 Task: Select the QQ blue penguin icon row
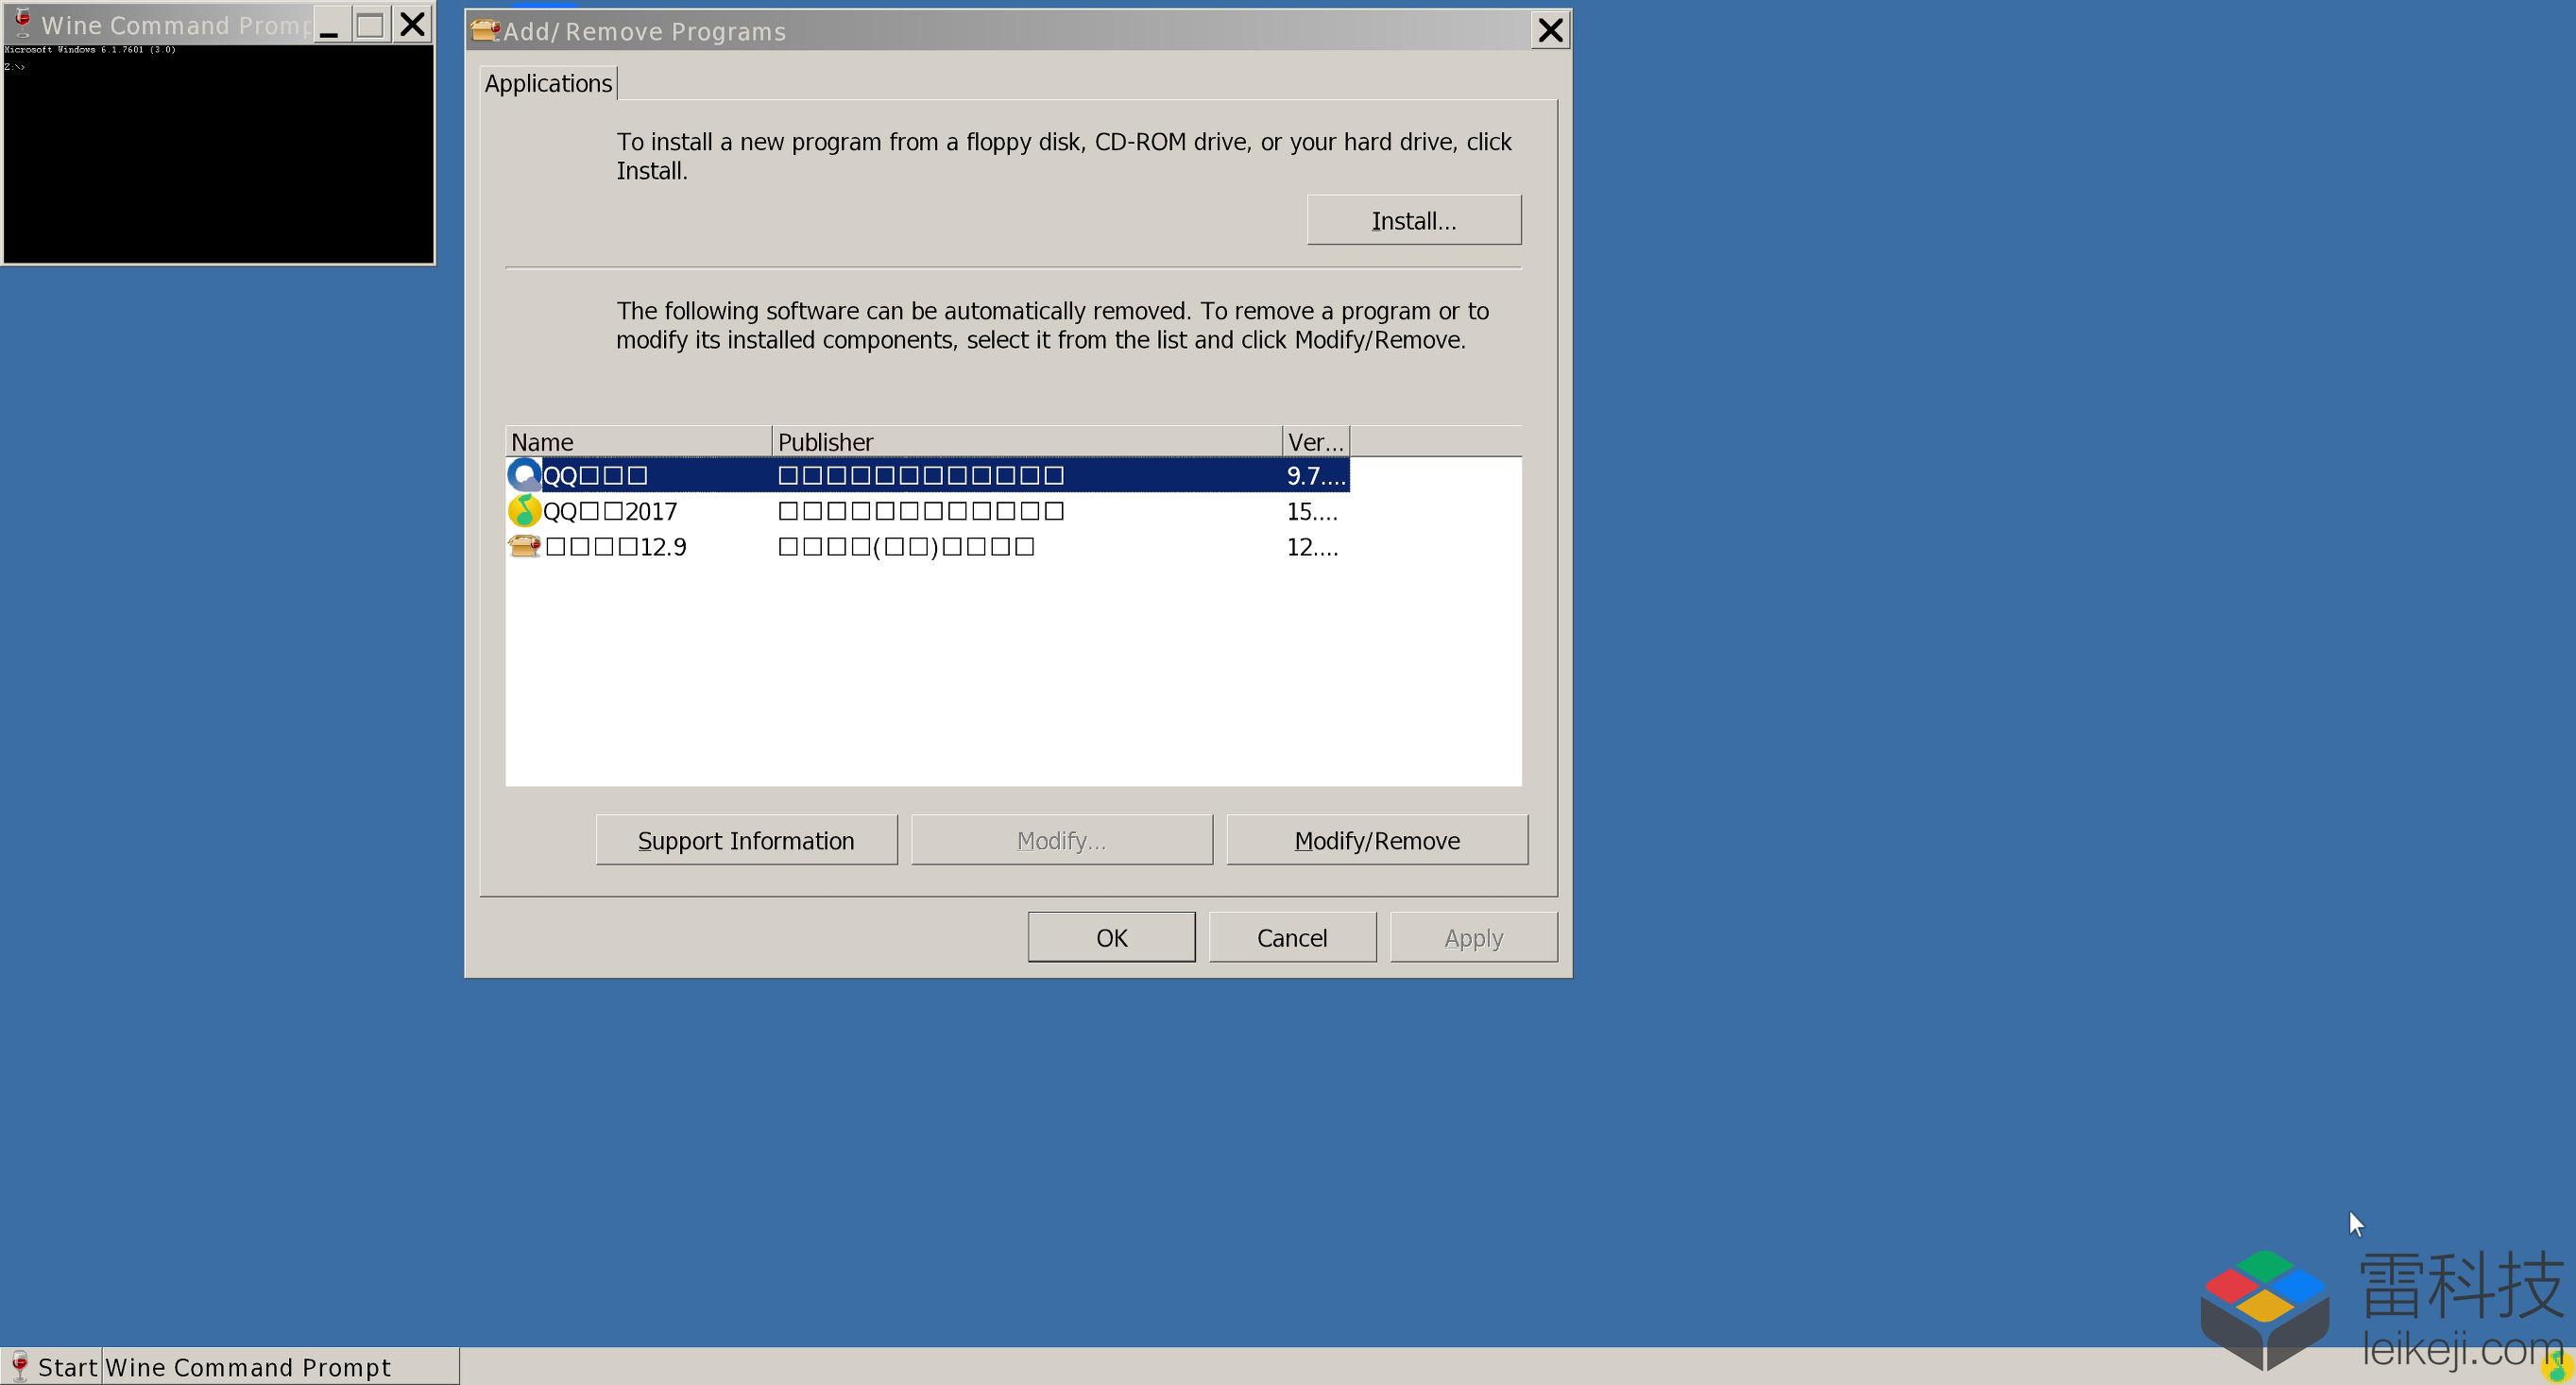927,474
